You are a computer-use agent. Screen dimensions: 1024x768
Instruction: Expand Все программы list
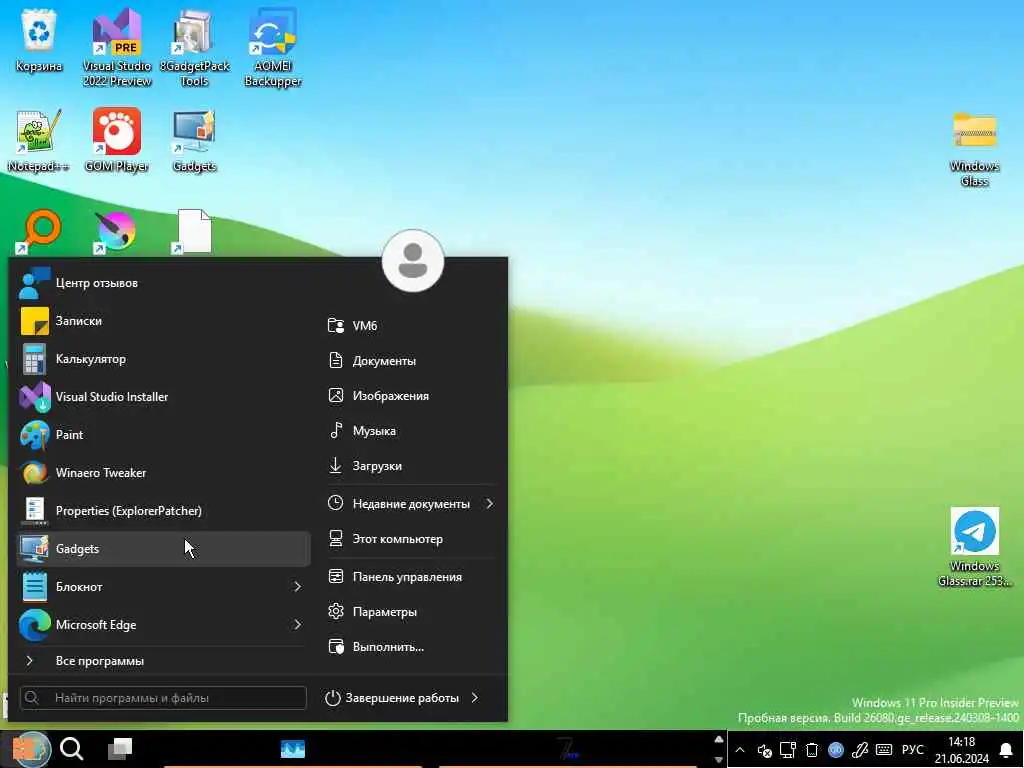coord(163,661)
